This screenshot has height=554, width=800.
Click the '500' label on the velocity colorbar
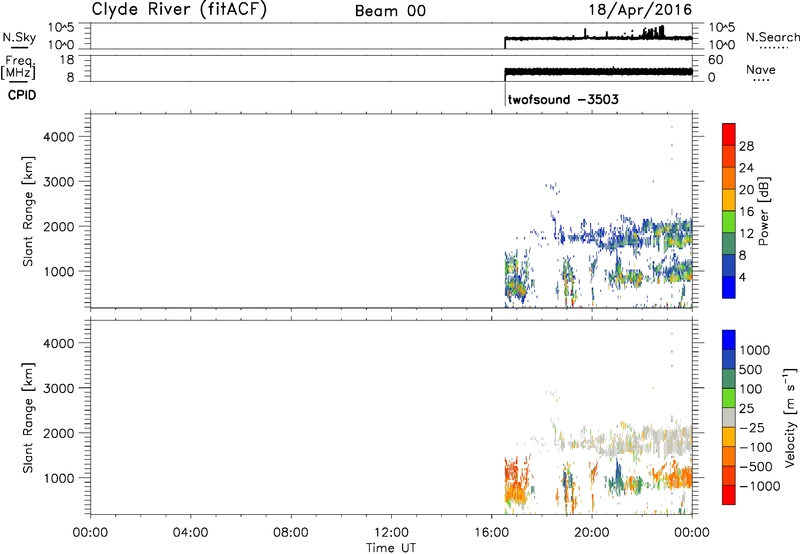pos(753,369)
